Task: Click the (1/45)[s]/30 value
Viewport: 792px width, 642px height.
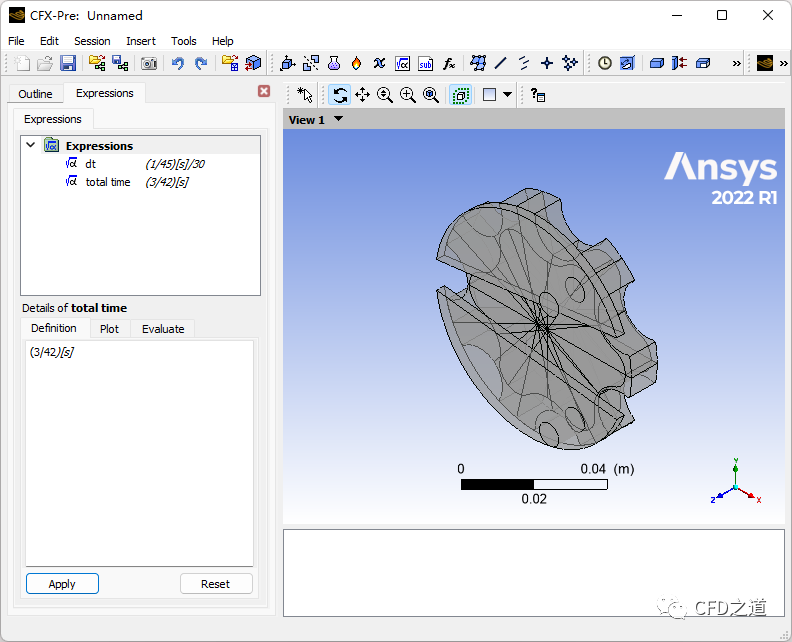Action: point(175,164)
